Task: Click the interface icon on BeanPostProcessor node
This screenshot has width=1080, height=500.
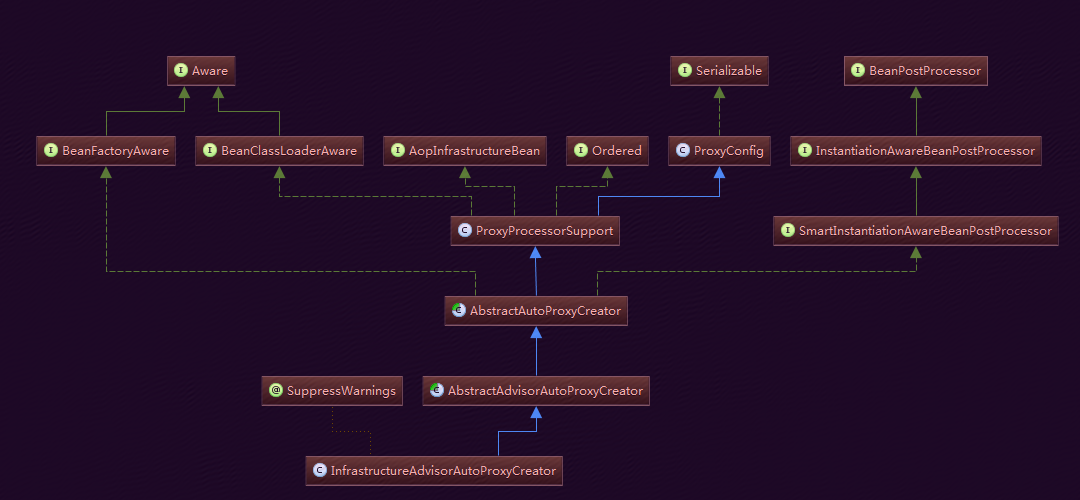Action: 858,71
